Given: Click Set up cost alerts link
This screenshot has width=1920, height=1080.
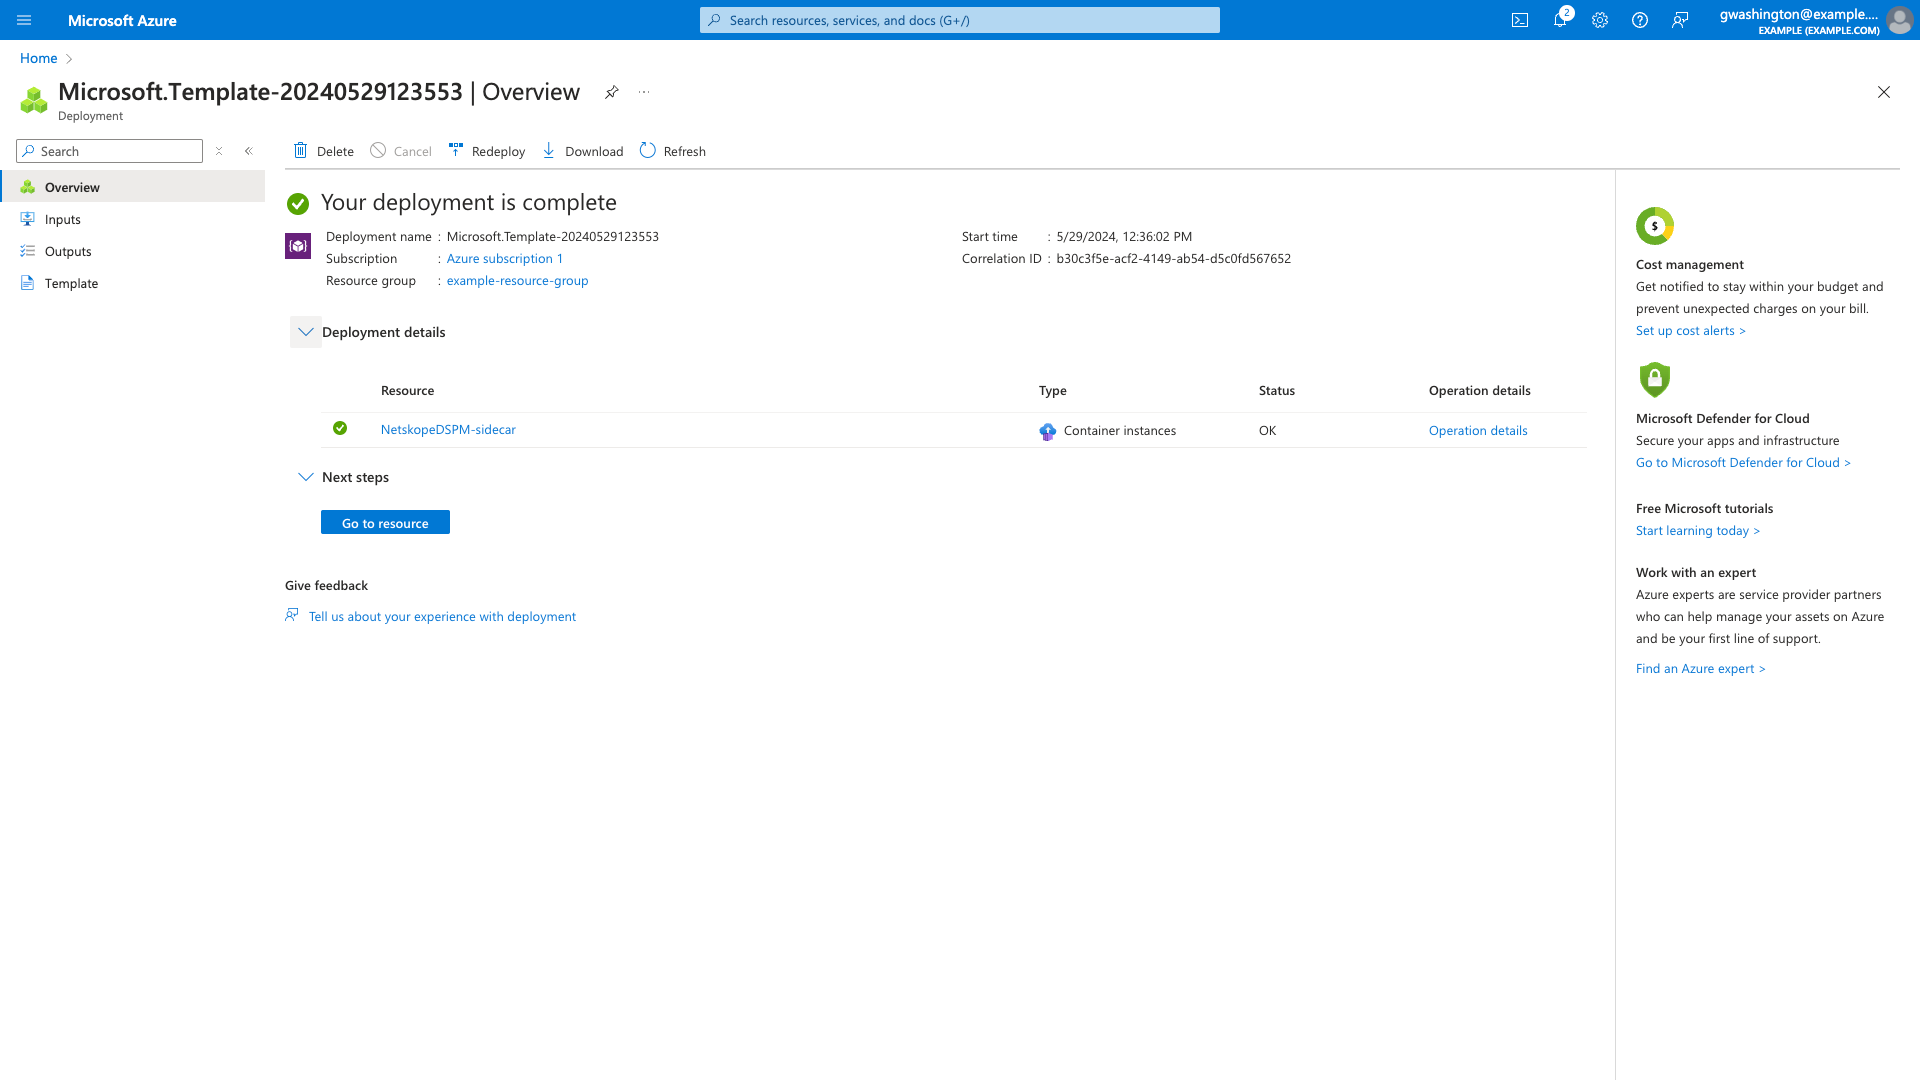Looking at the screenshot, I should click(1691, 331).
